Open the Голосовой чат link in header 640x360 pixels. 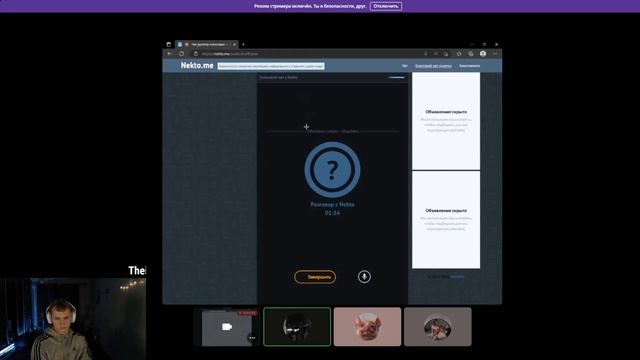433,66
